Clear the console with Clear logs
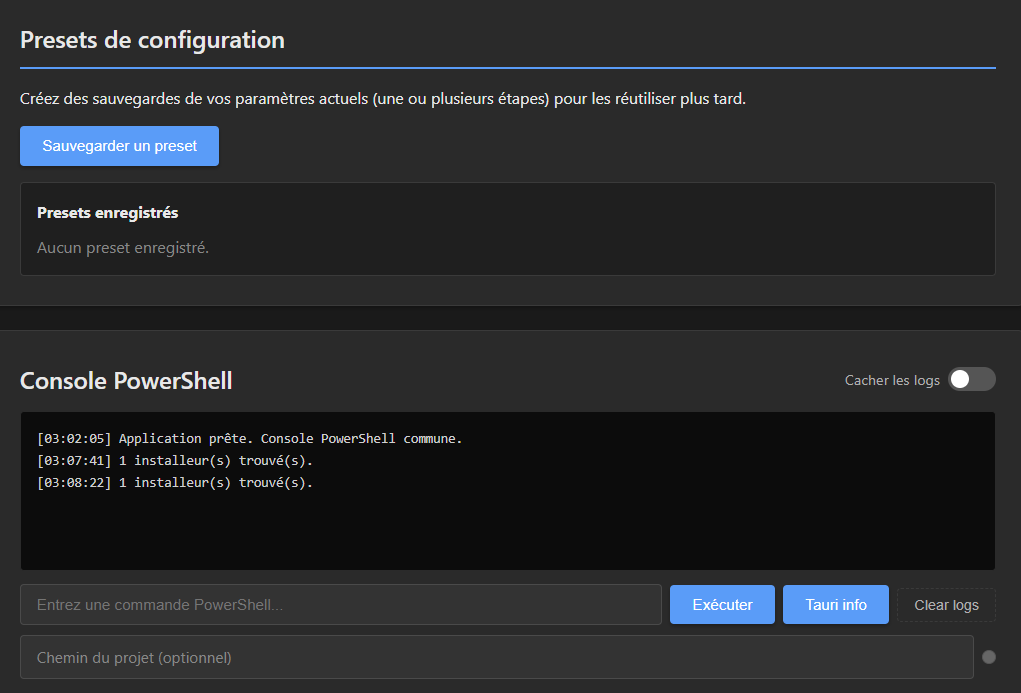Screen dimensions: 1021x693 [x=946, y=605]
